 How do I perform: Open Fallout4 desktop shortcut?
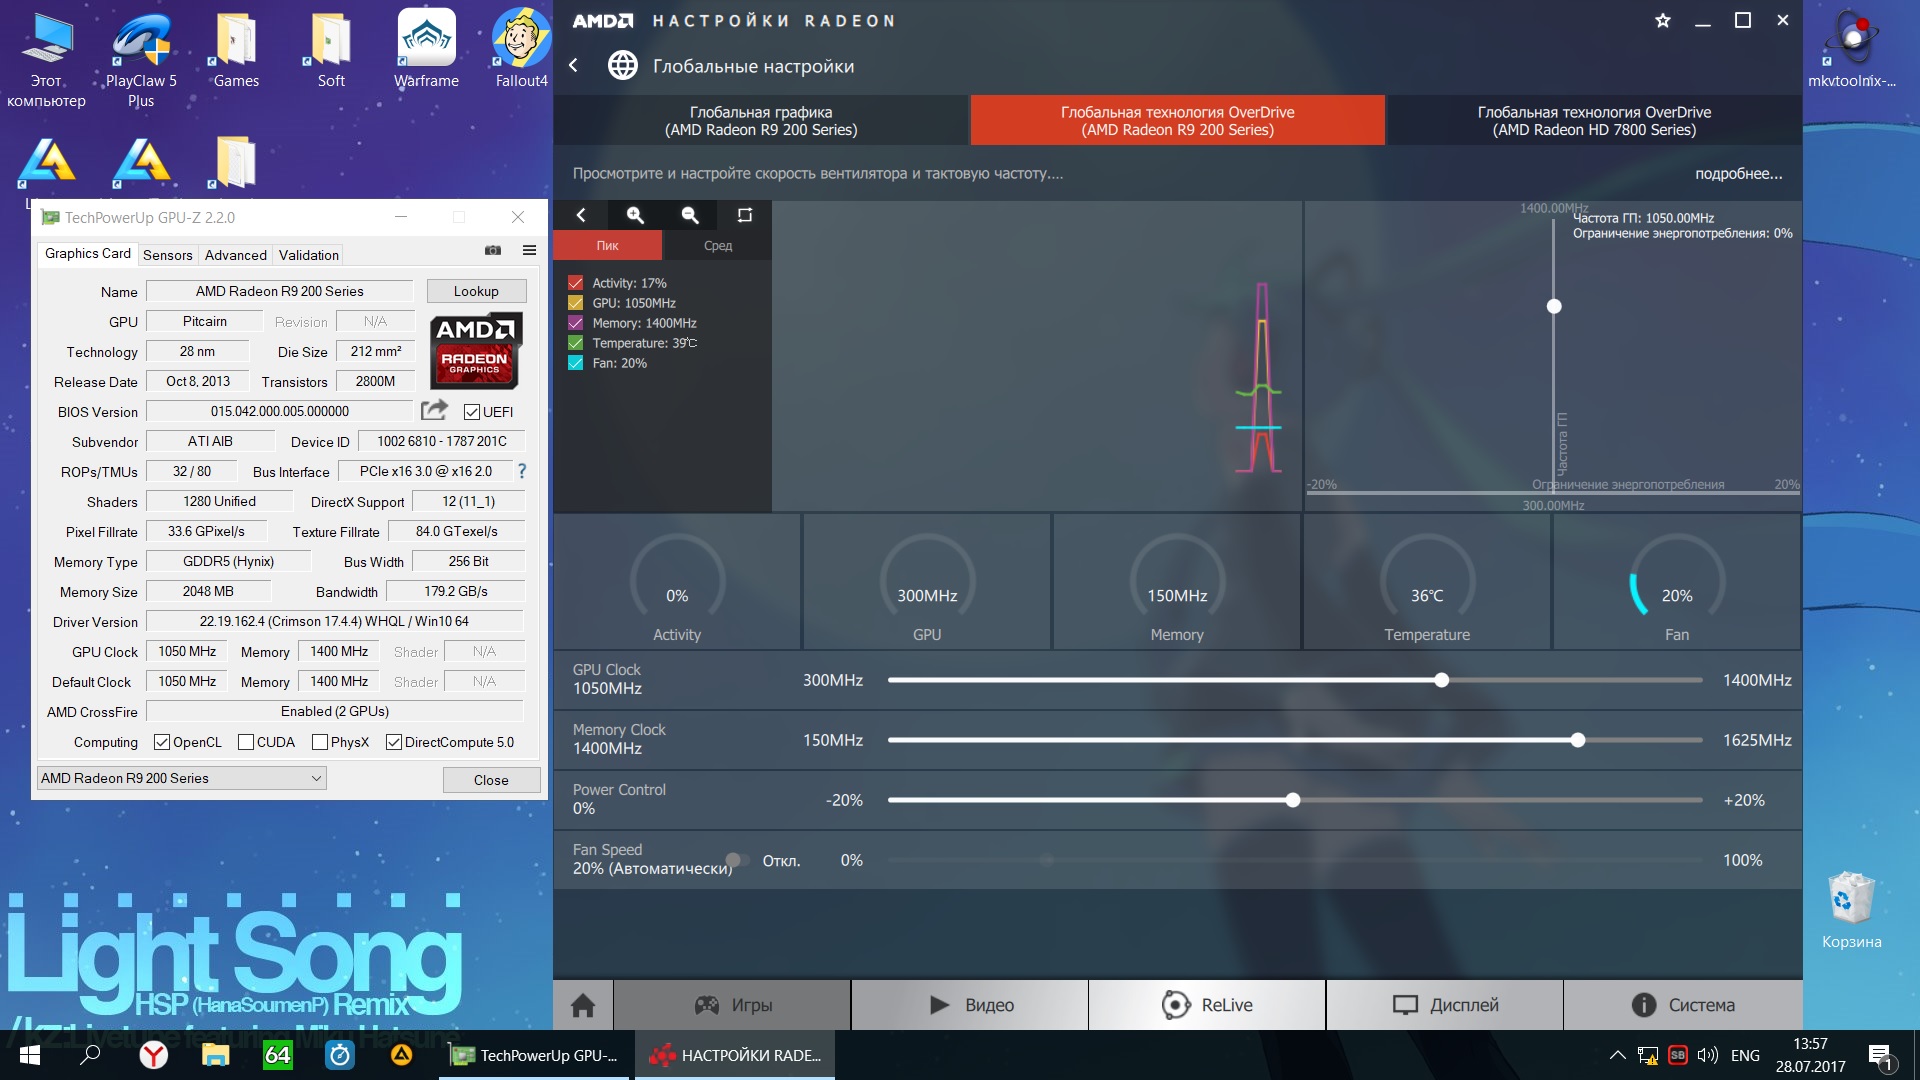click(x=521, y=50)
